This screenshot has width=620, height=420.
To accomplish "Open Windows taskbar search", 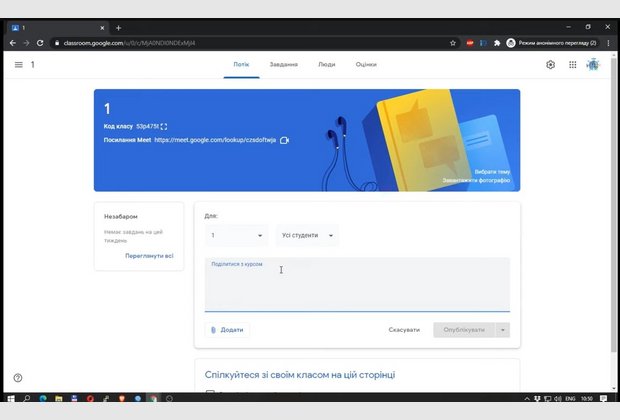I will point(27,398).
